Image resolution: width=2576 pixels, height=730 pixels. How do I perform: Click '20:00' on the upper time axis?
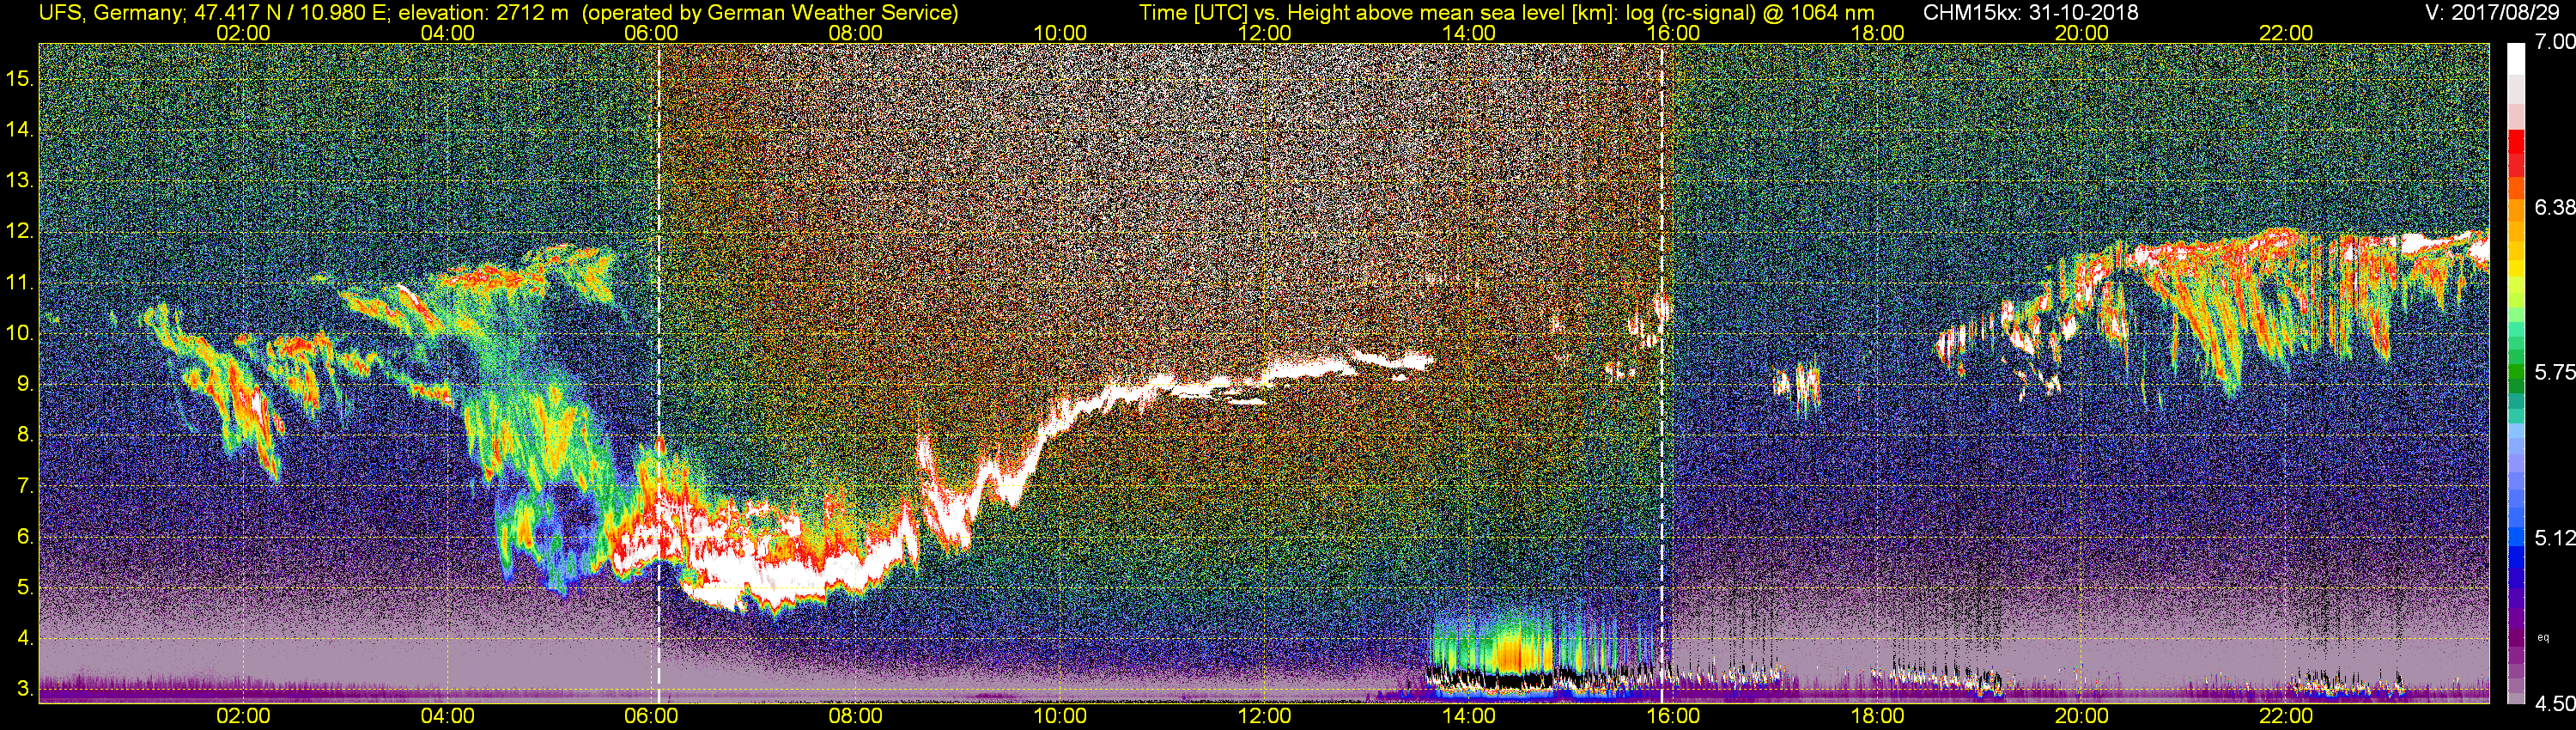tap(2082, 33)
